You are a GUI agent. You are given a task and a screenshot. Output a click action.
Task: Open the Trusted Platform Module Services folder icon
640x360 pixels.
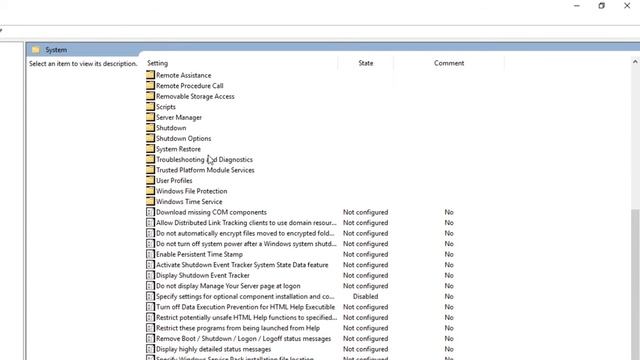point(150,170)
